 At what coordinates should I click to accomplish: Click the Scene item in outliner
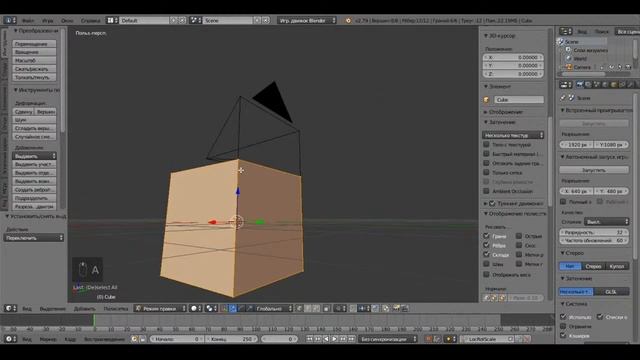tap(571, 42)
